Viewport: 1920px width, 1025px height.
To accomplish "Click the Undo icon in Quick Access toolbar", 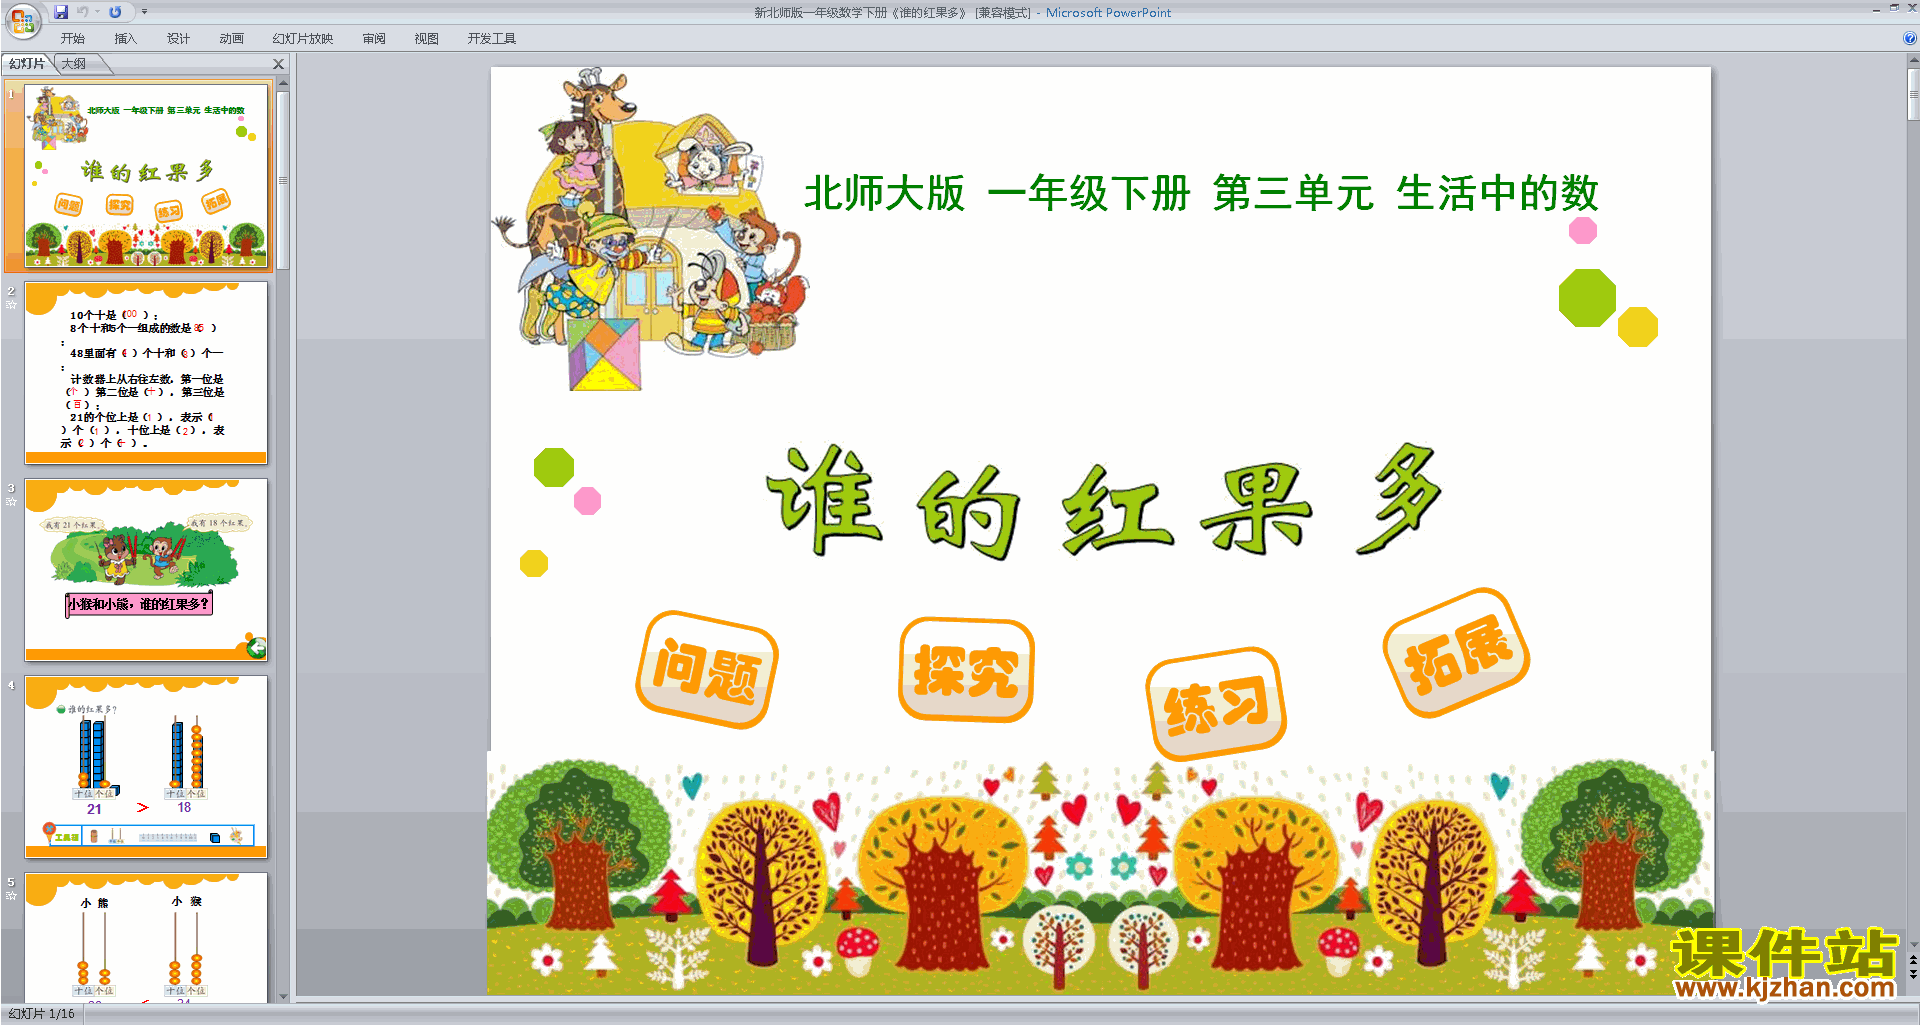I will click(82, 12).
